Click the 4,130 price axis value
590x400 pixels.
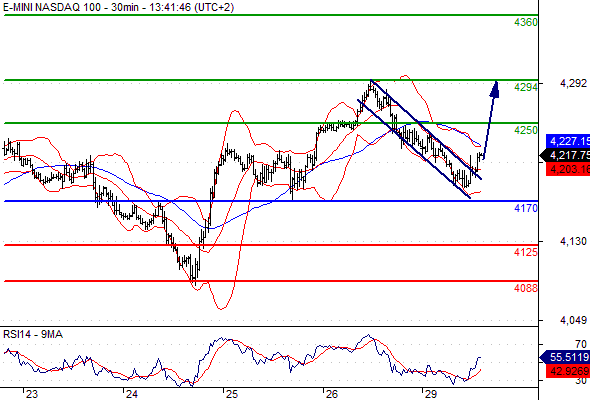click(573, 241)
